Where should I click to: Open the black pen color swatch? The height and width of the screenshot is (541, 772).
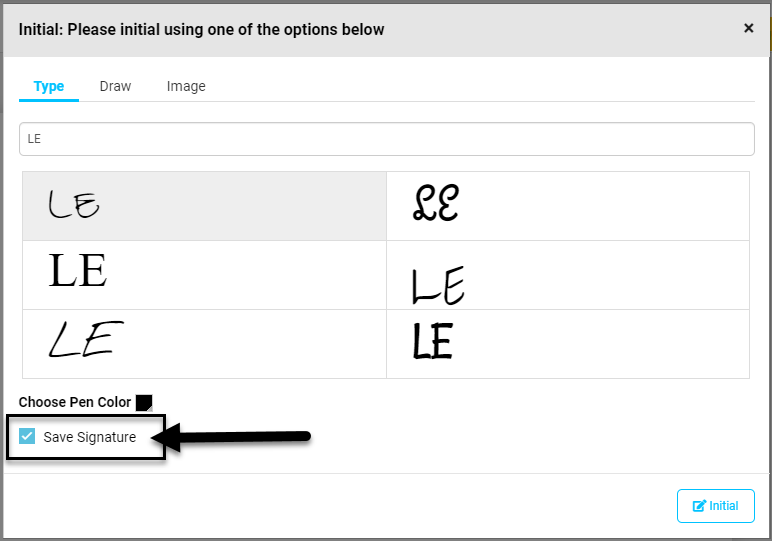(144, 403)
